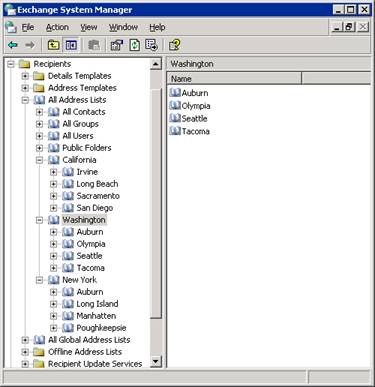Collapse the Recipients root node
The image size is (375, 387).
pos(11,64)
